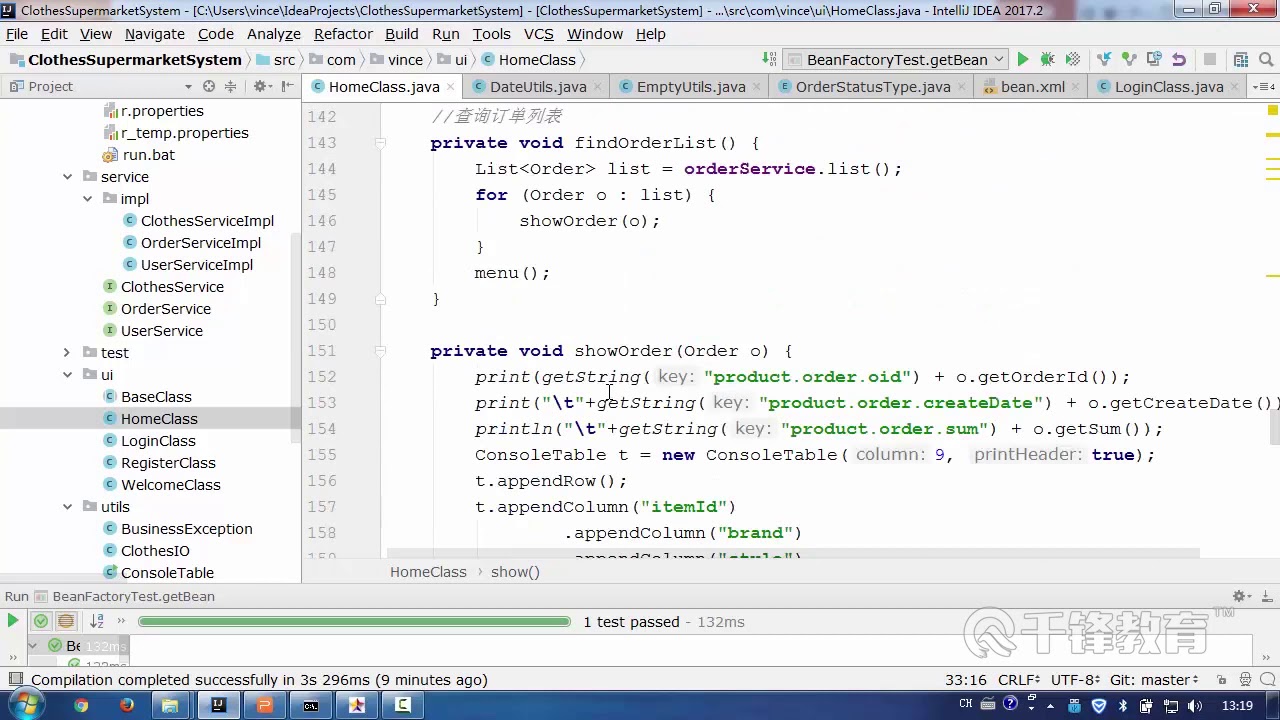1280x720 pixels.
Task: Open Chrome from the taskbar
Action: [x=81, y=705]
